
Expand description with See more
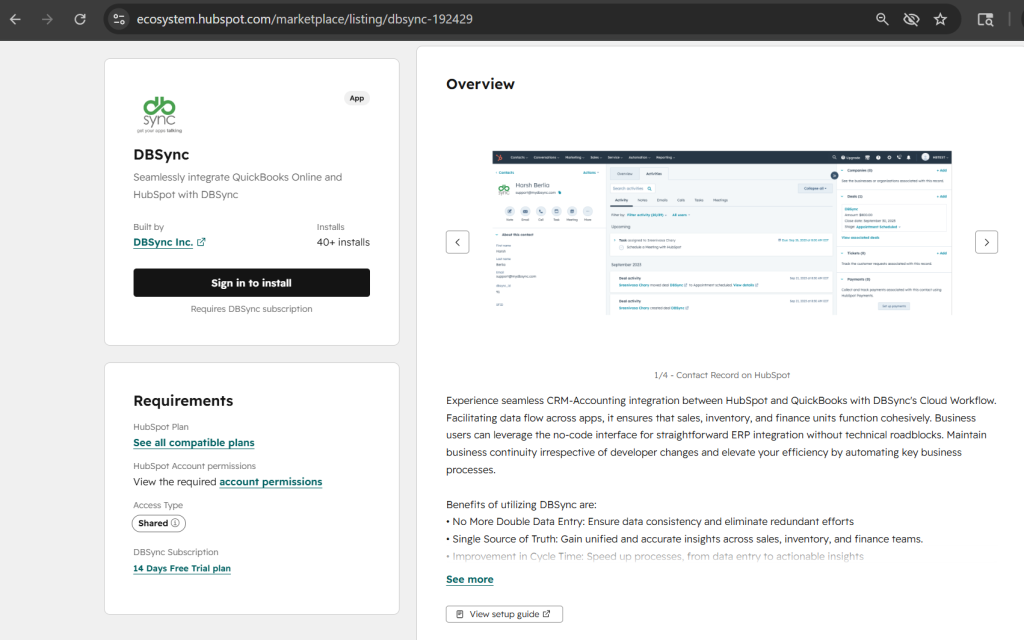coord(470,579)
